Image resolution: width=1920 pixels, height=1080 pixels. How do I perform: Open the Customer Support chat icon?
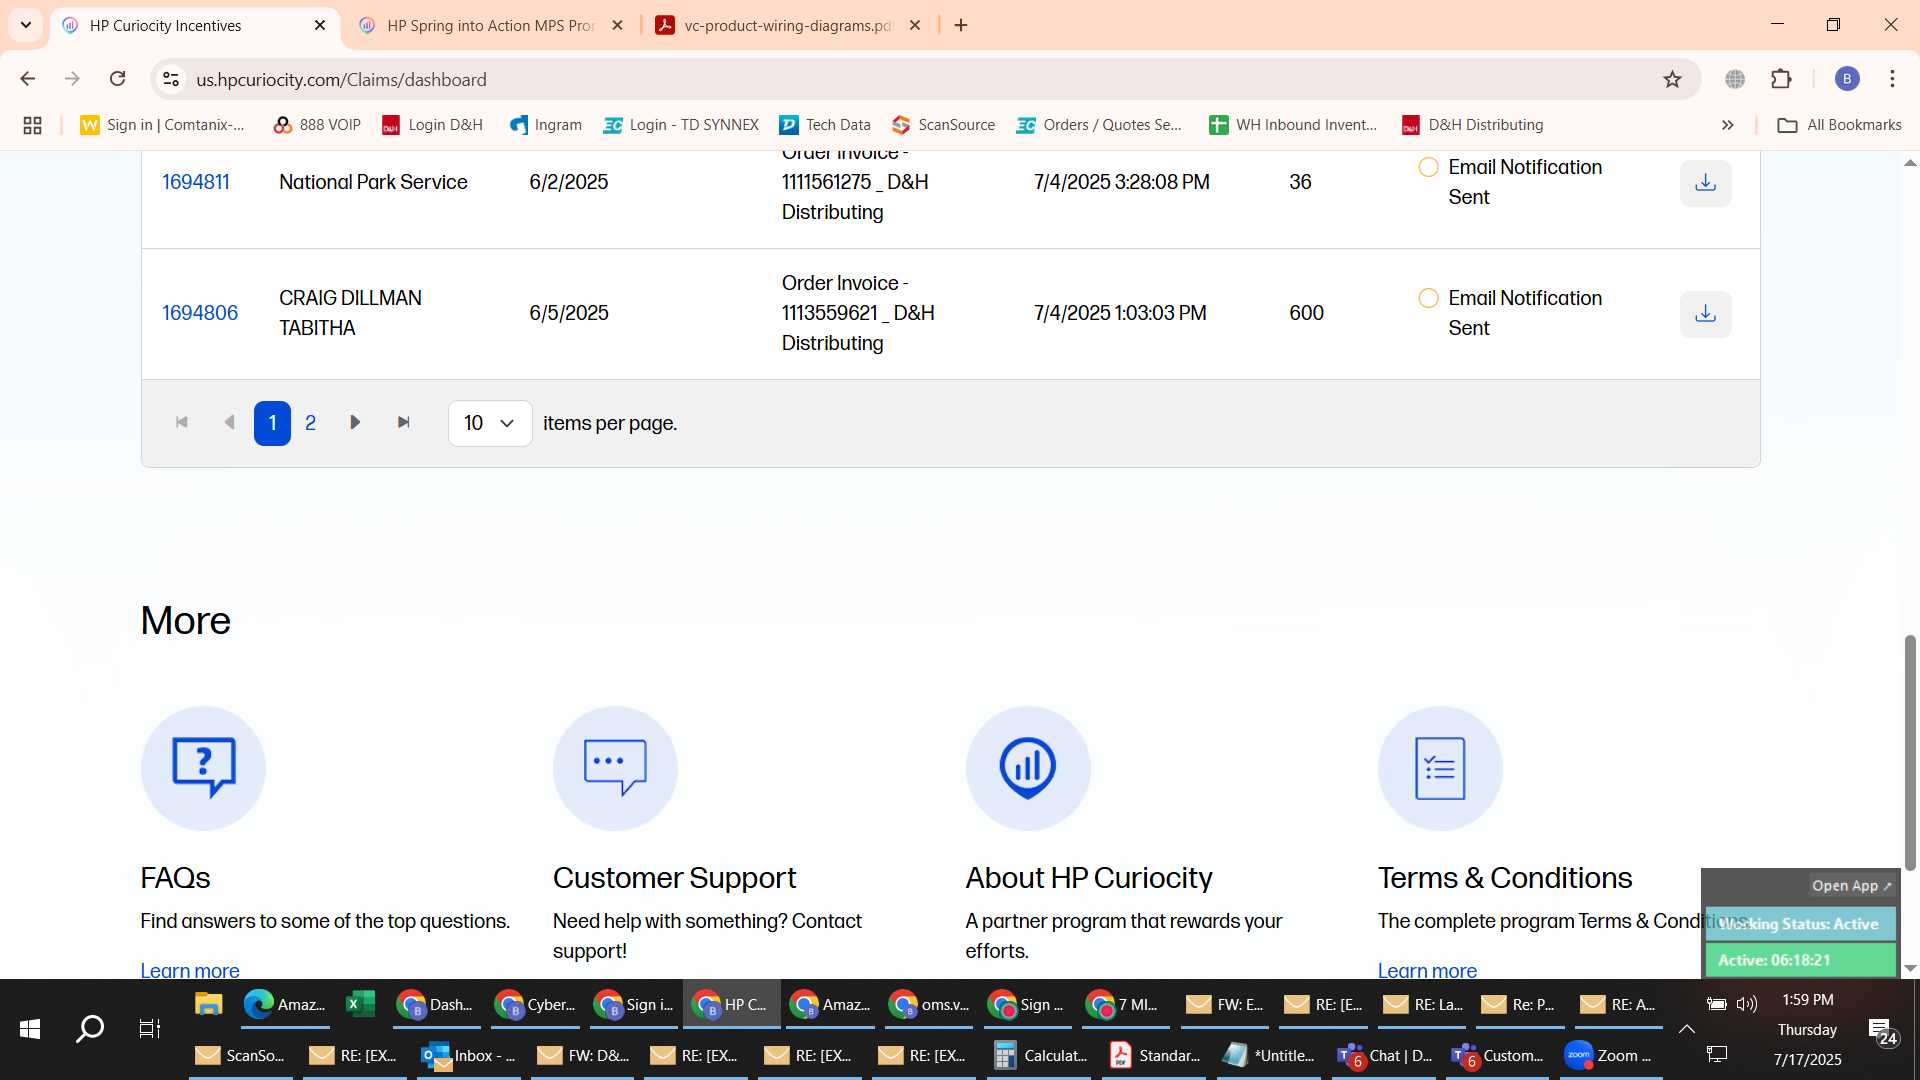point(615,768)
